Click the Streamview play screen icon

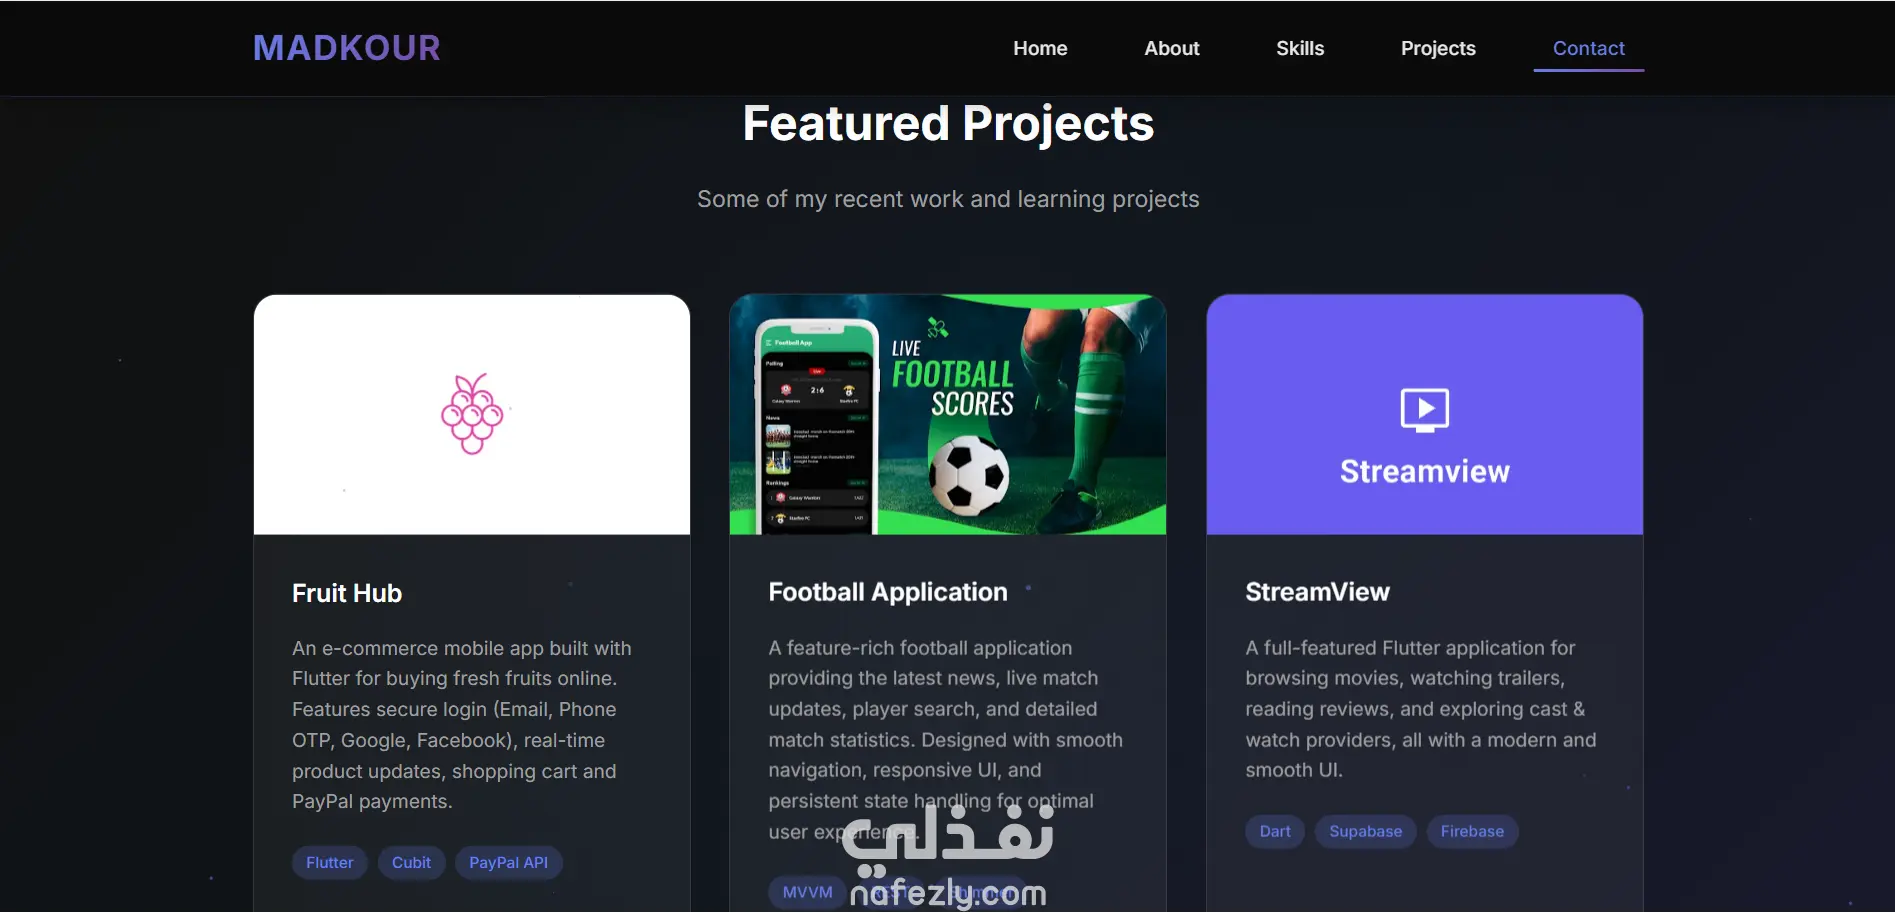pos(1424,410)
